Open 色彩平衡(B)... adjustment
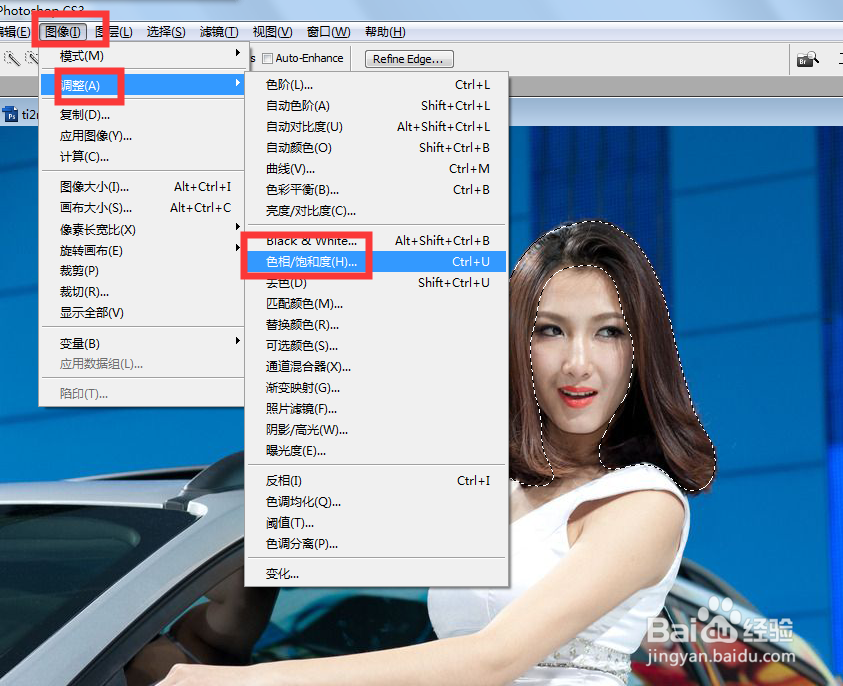843x686 pixels. point(376,189)
